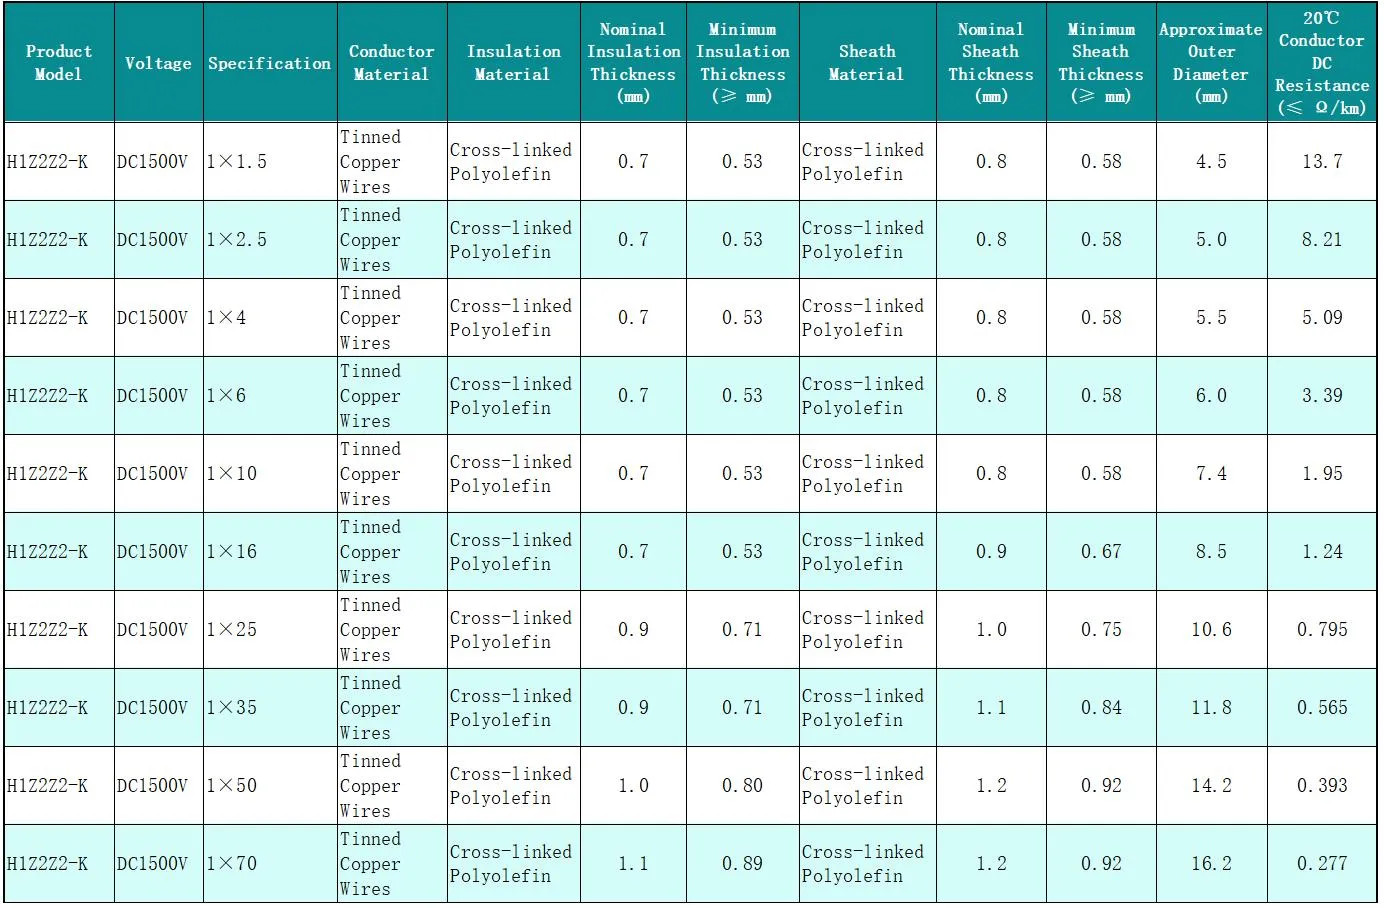Click minimum sheath thickness 0.84
Viewport: 1384px width, 908px height.
[1101, 707]
